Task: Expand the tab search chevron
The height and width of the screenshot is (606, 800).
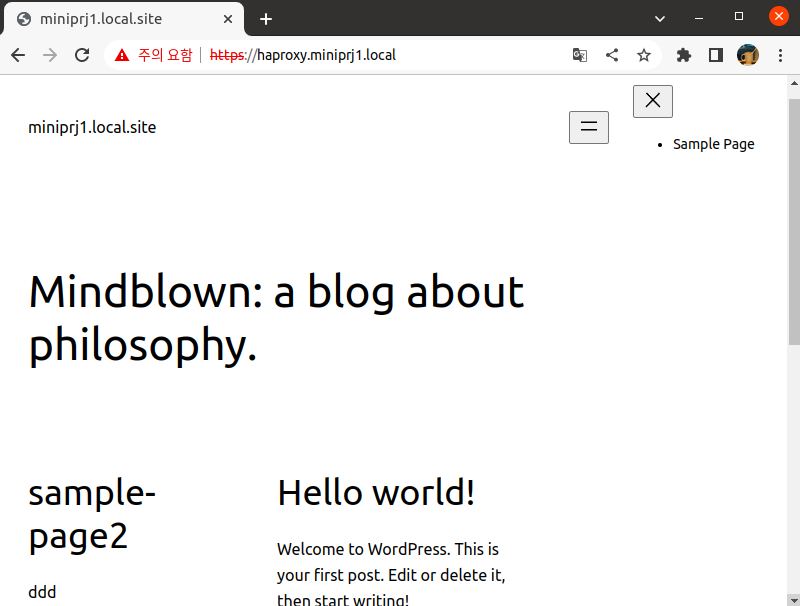Action: click(660, 19)
